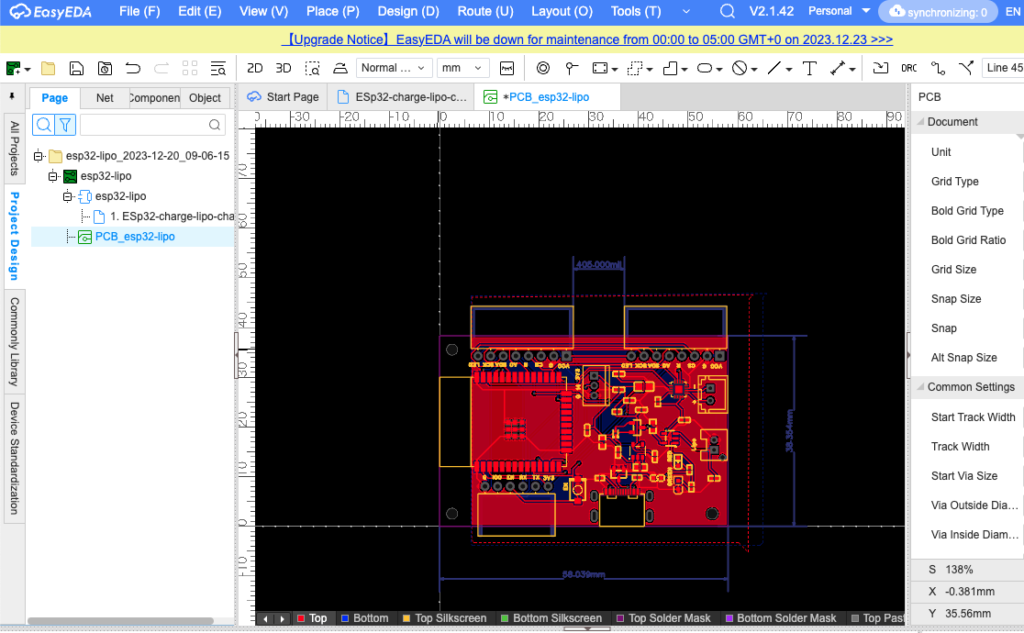Run the DRC check
This screenshot has height=633, width=1024.
[x=909, y=68]
